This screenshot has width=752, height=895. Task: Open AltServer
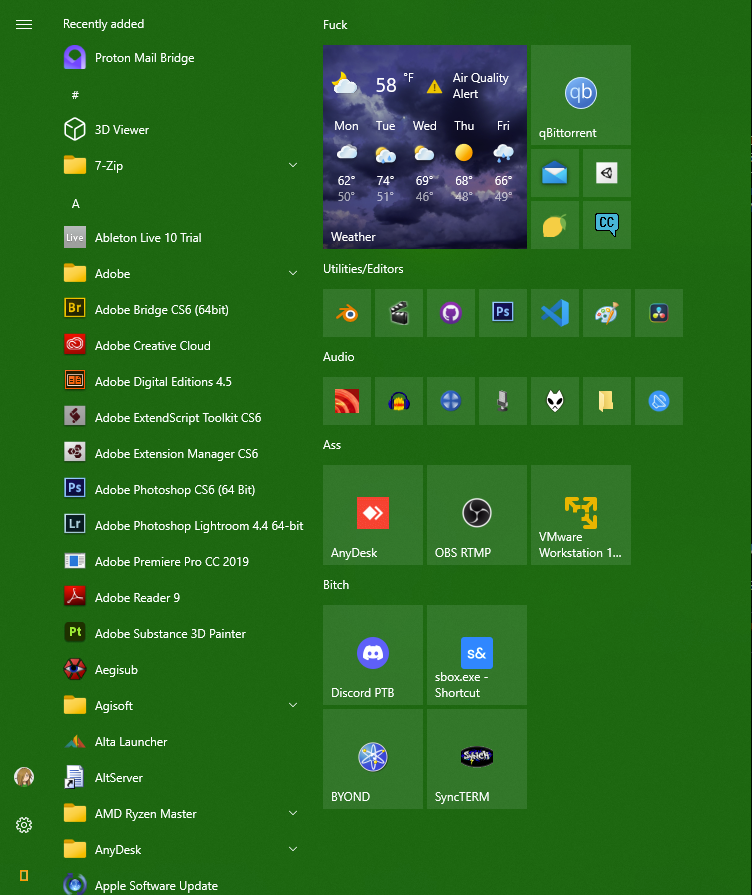click(x=183, y=777)
